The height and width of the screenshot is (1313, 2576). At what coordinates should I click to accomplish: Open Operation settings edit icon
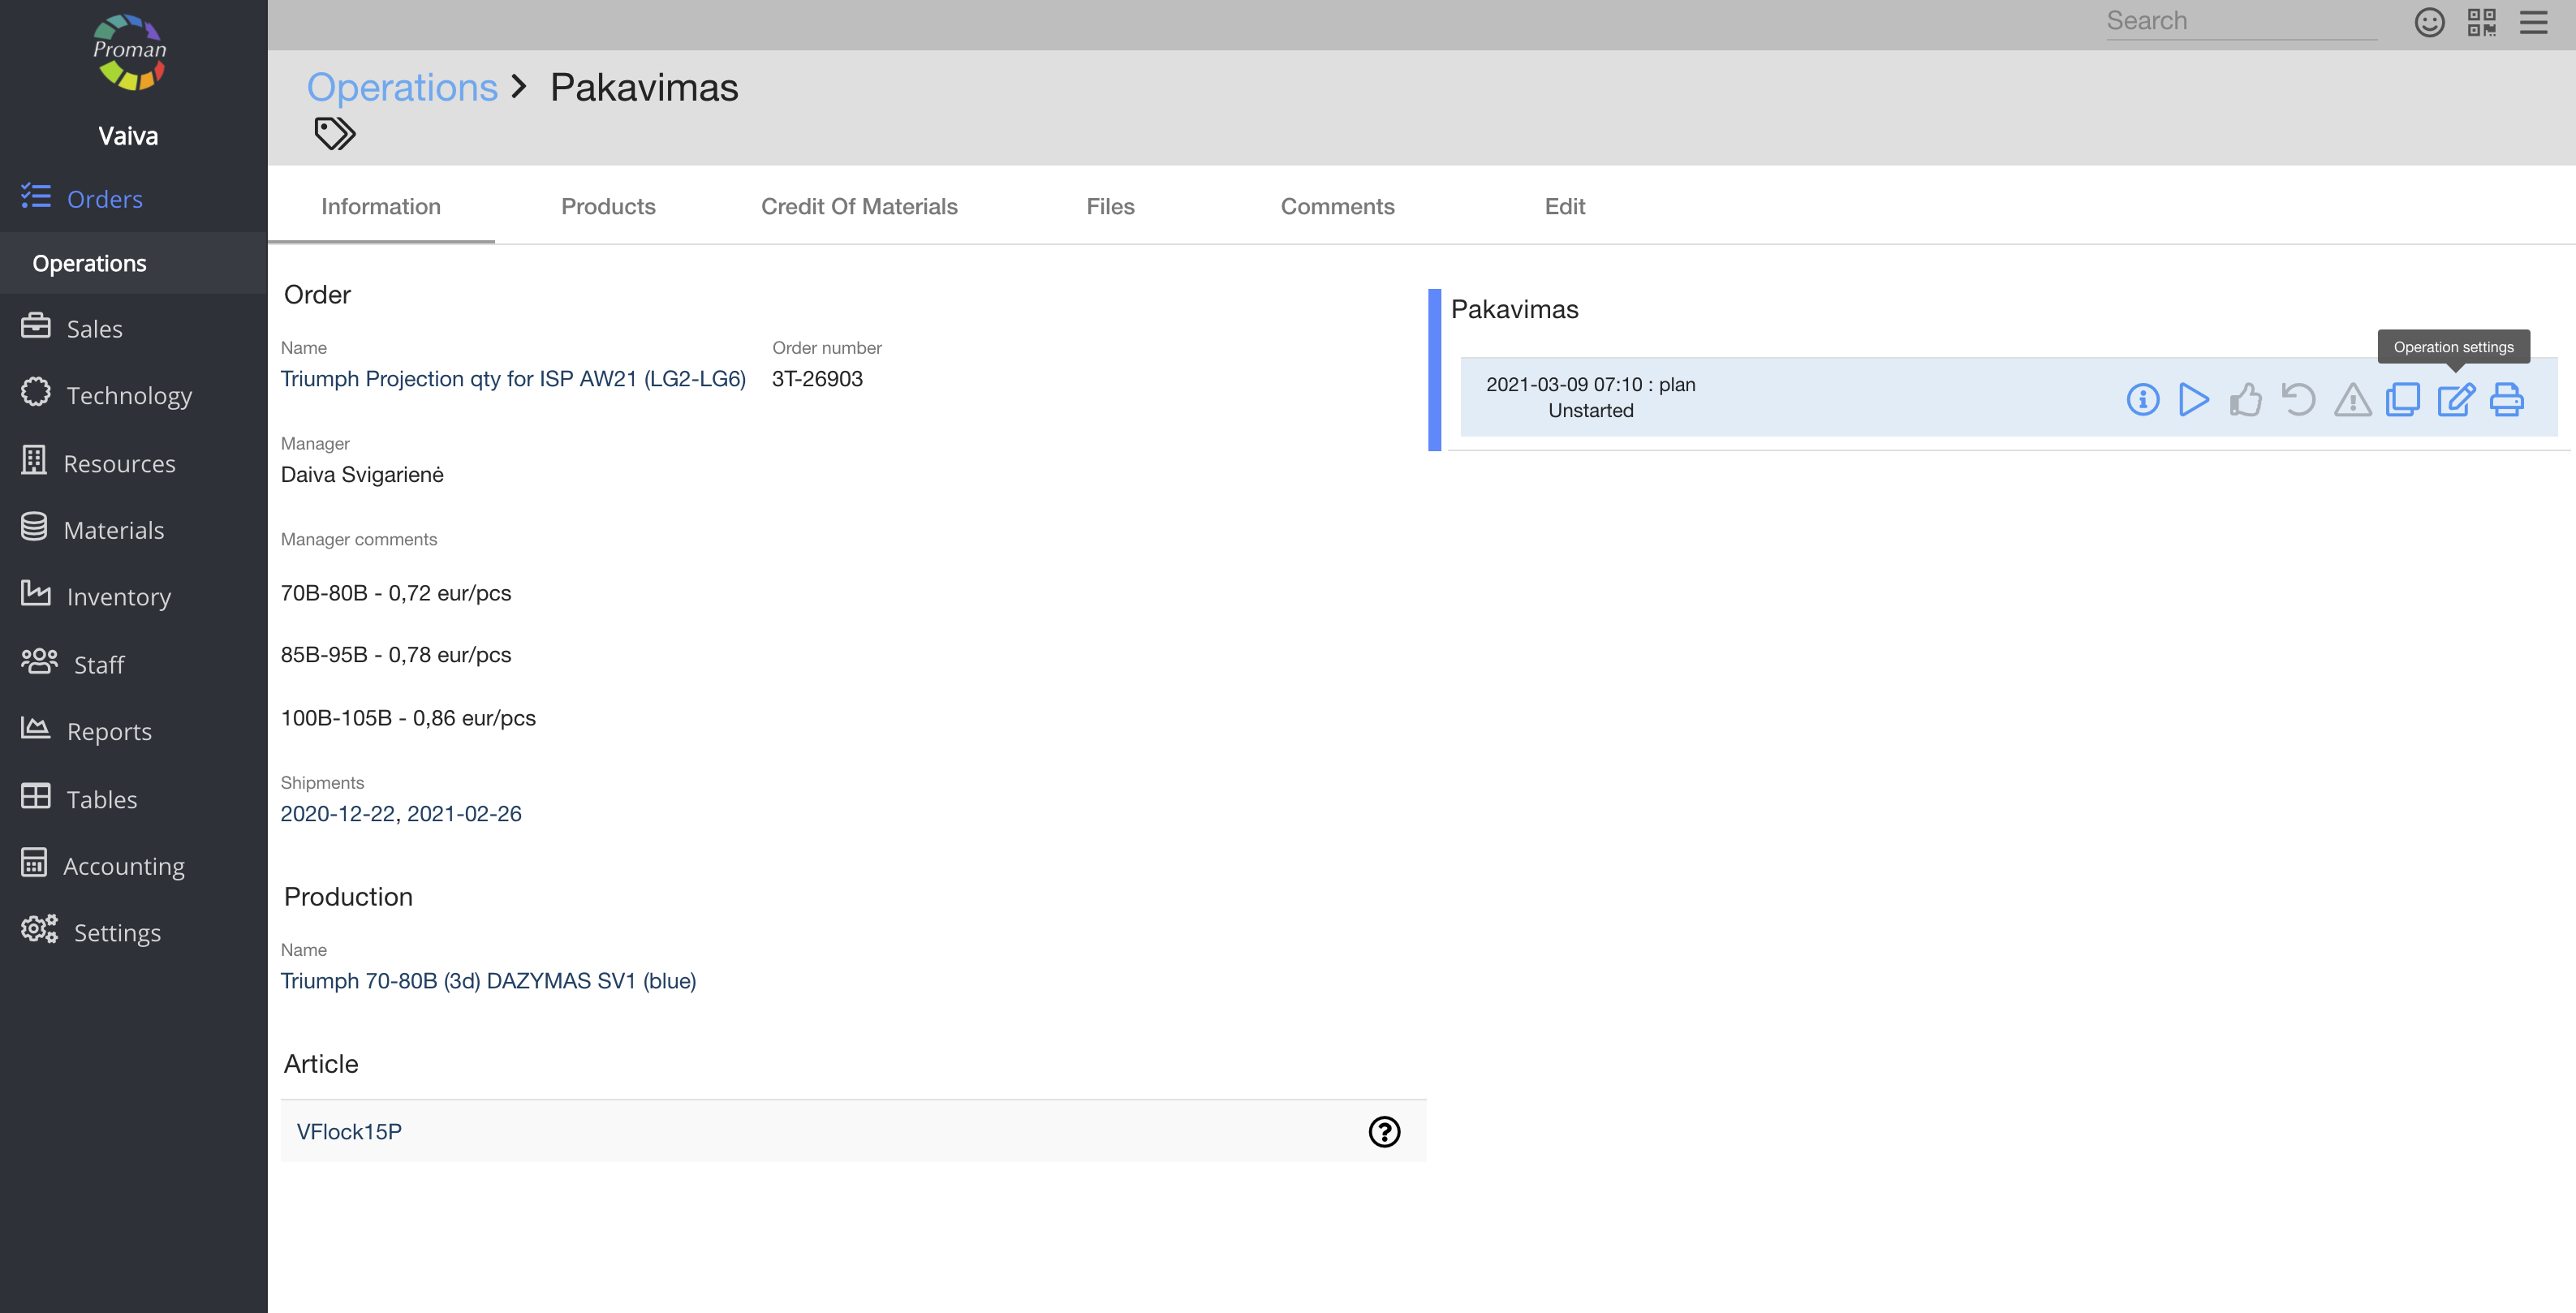pos(2455,399)
